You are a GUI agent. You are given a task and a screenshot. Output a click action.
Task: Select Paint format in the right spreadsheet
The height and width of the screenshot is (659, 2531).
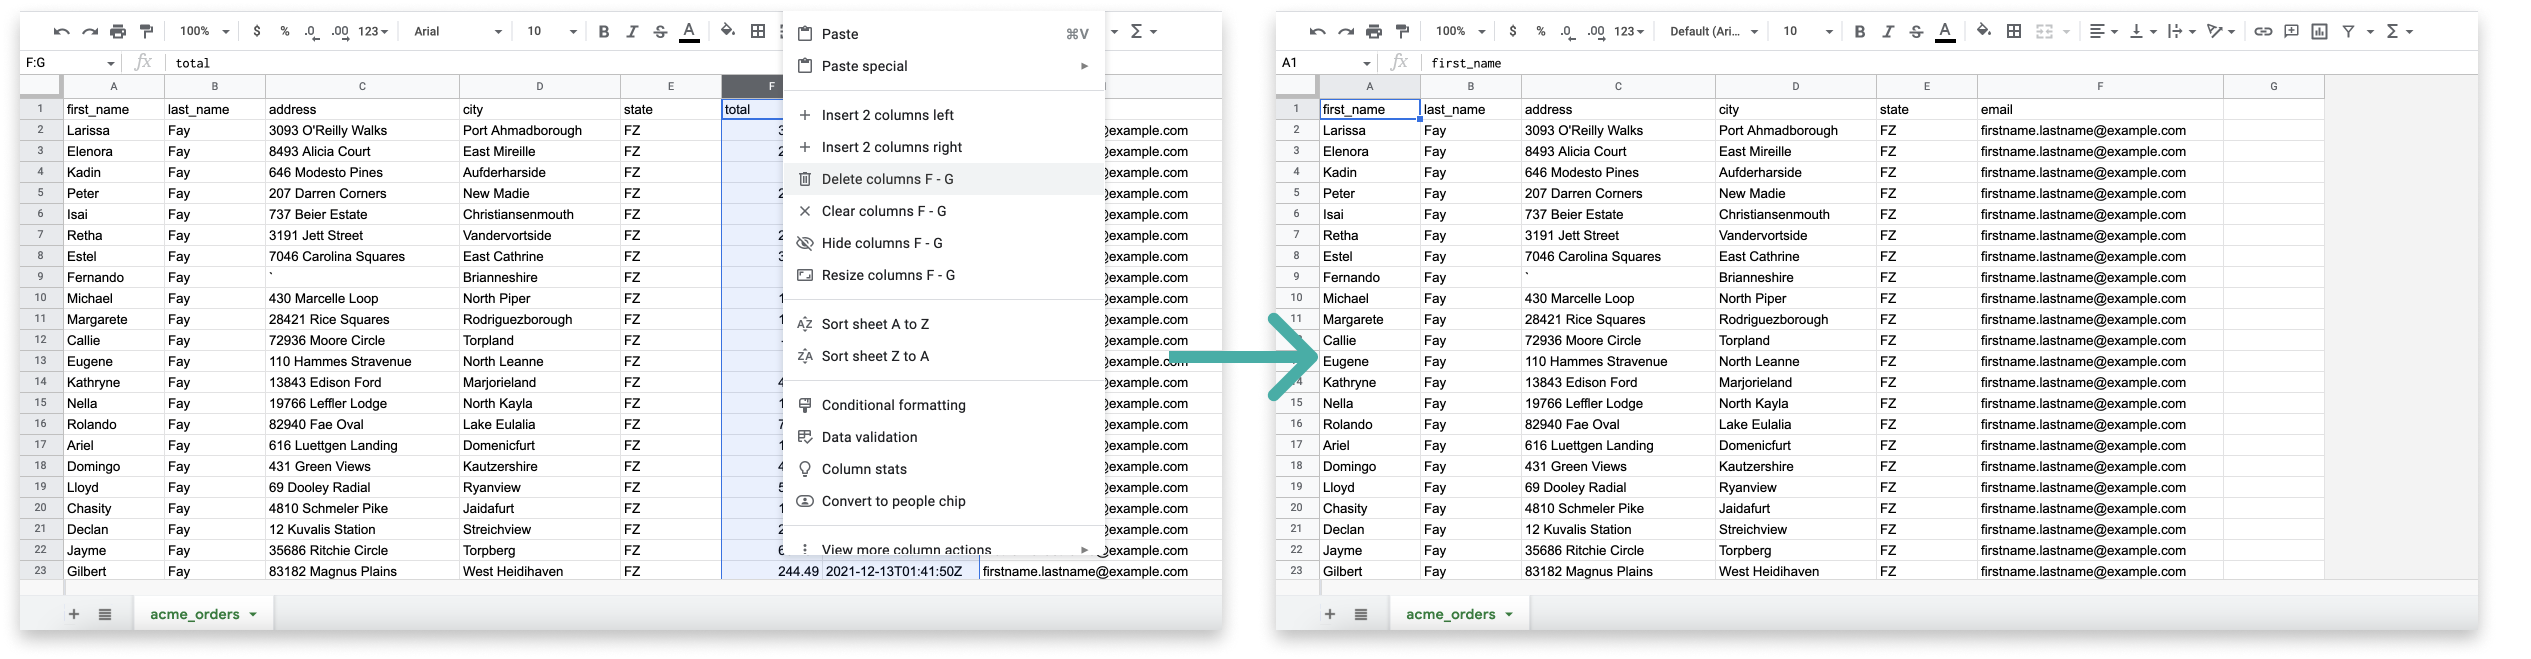click(1402, 32)
